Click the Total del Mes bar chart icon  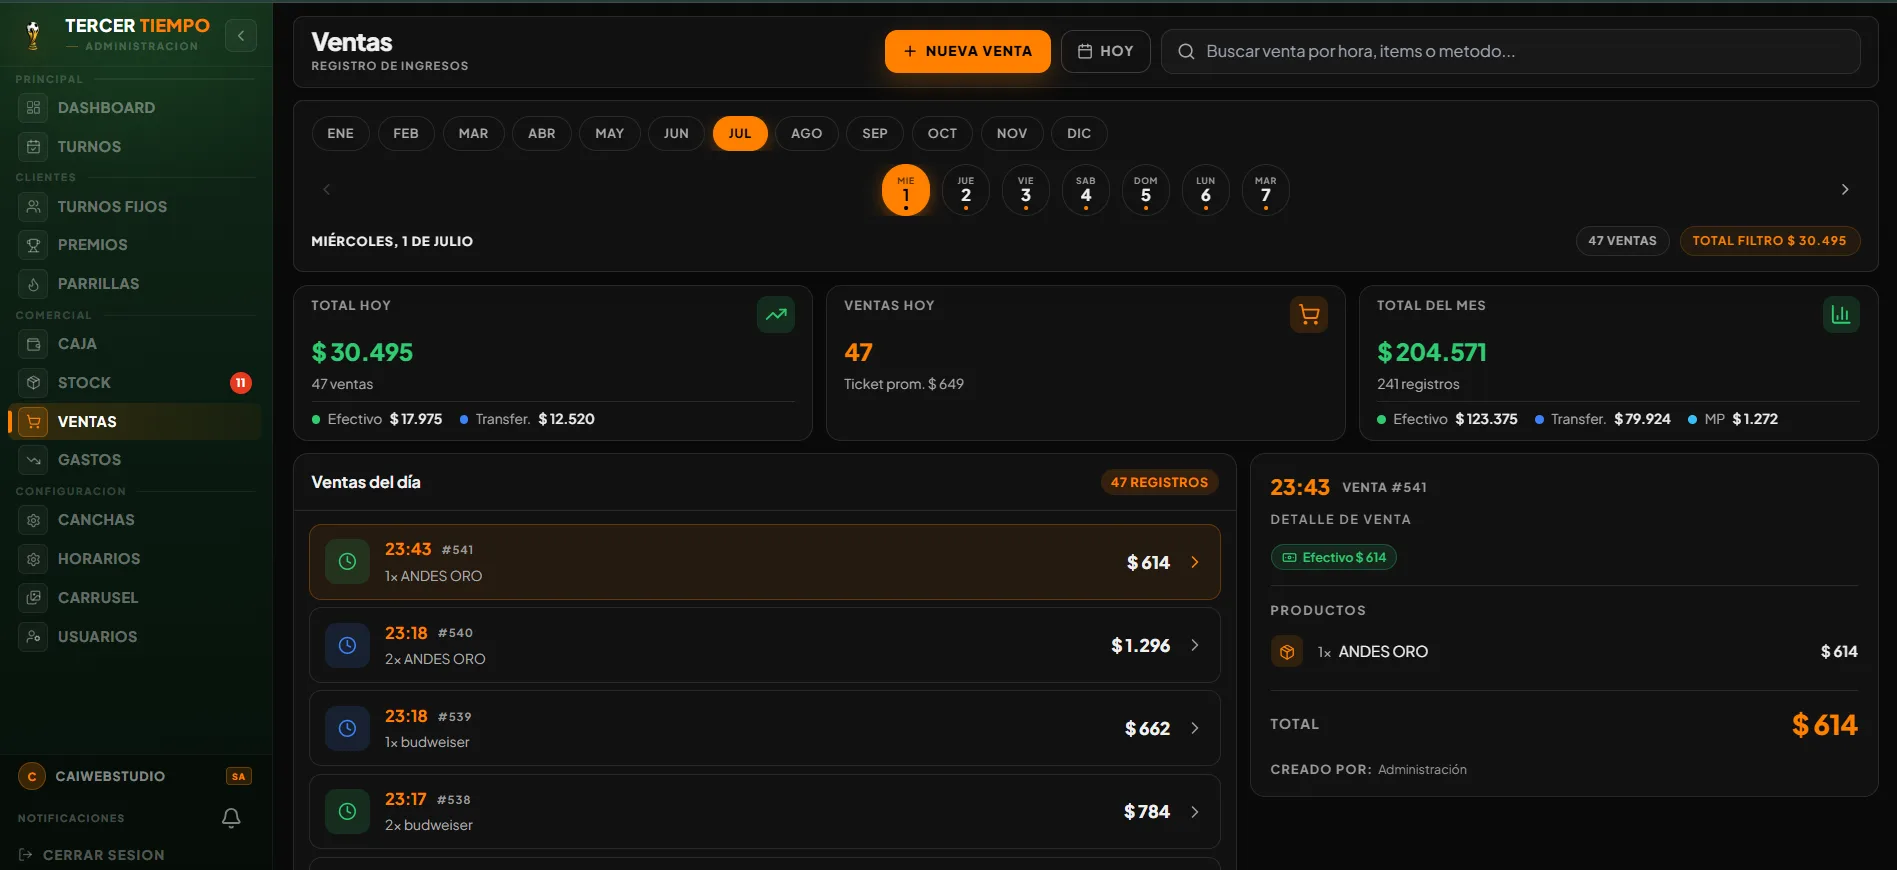(x=1841, y=314)
